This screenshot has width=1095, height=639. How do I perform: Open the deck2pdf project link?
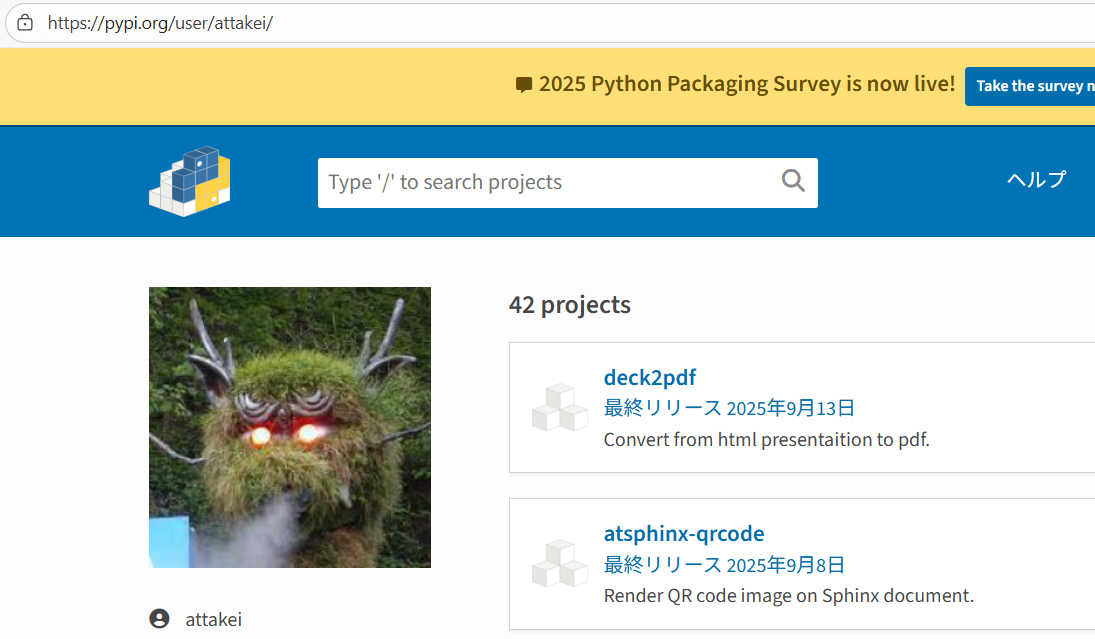point(649,377)
